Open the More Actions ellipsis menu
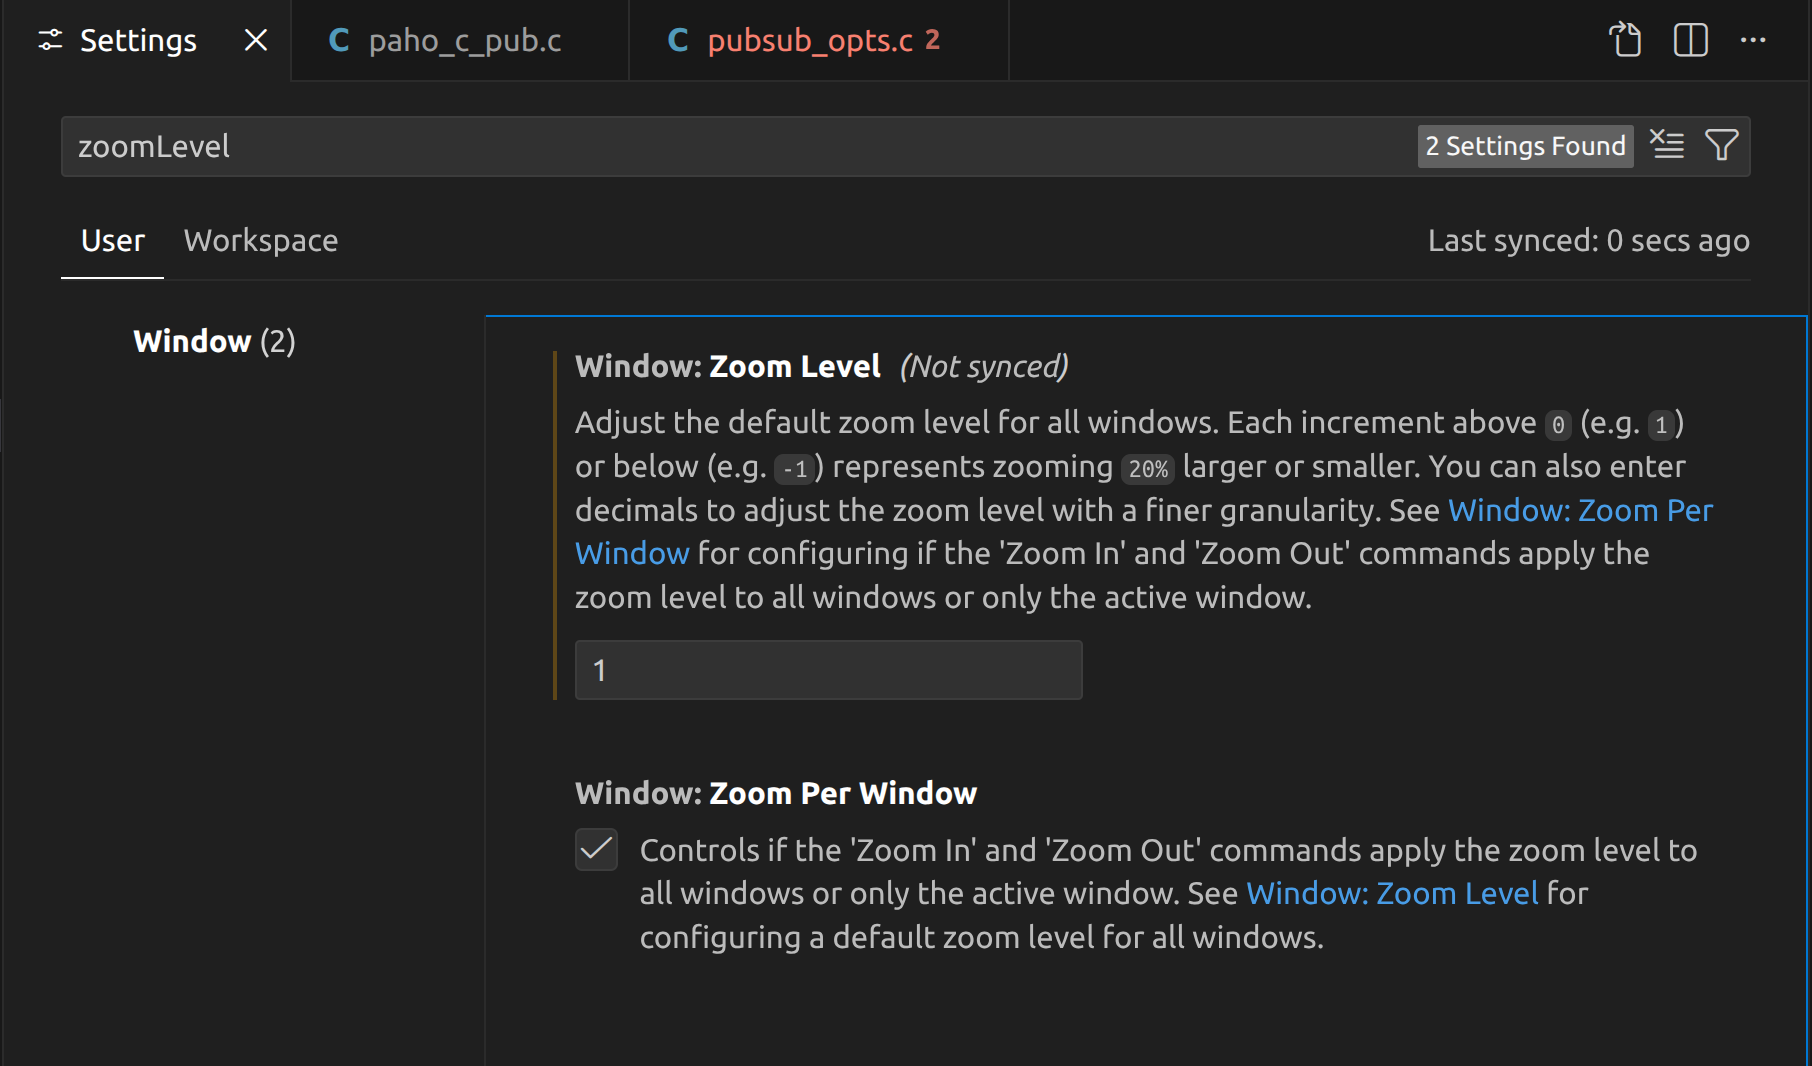 click(x=1753, y=40)
